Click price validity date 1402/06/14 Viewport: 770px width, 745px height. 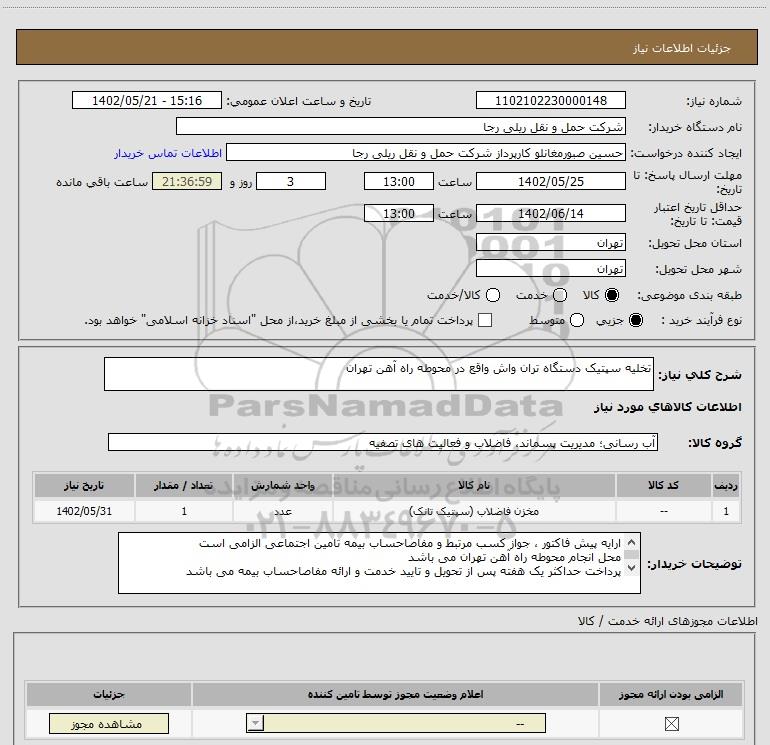(550, 213)
